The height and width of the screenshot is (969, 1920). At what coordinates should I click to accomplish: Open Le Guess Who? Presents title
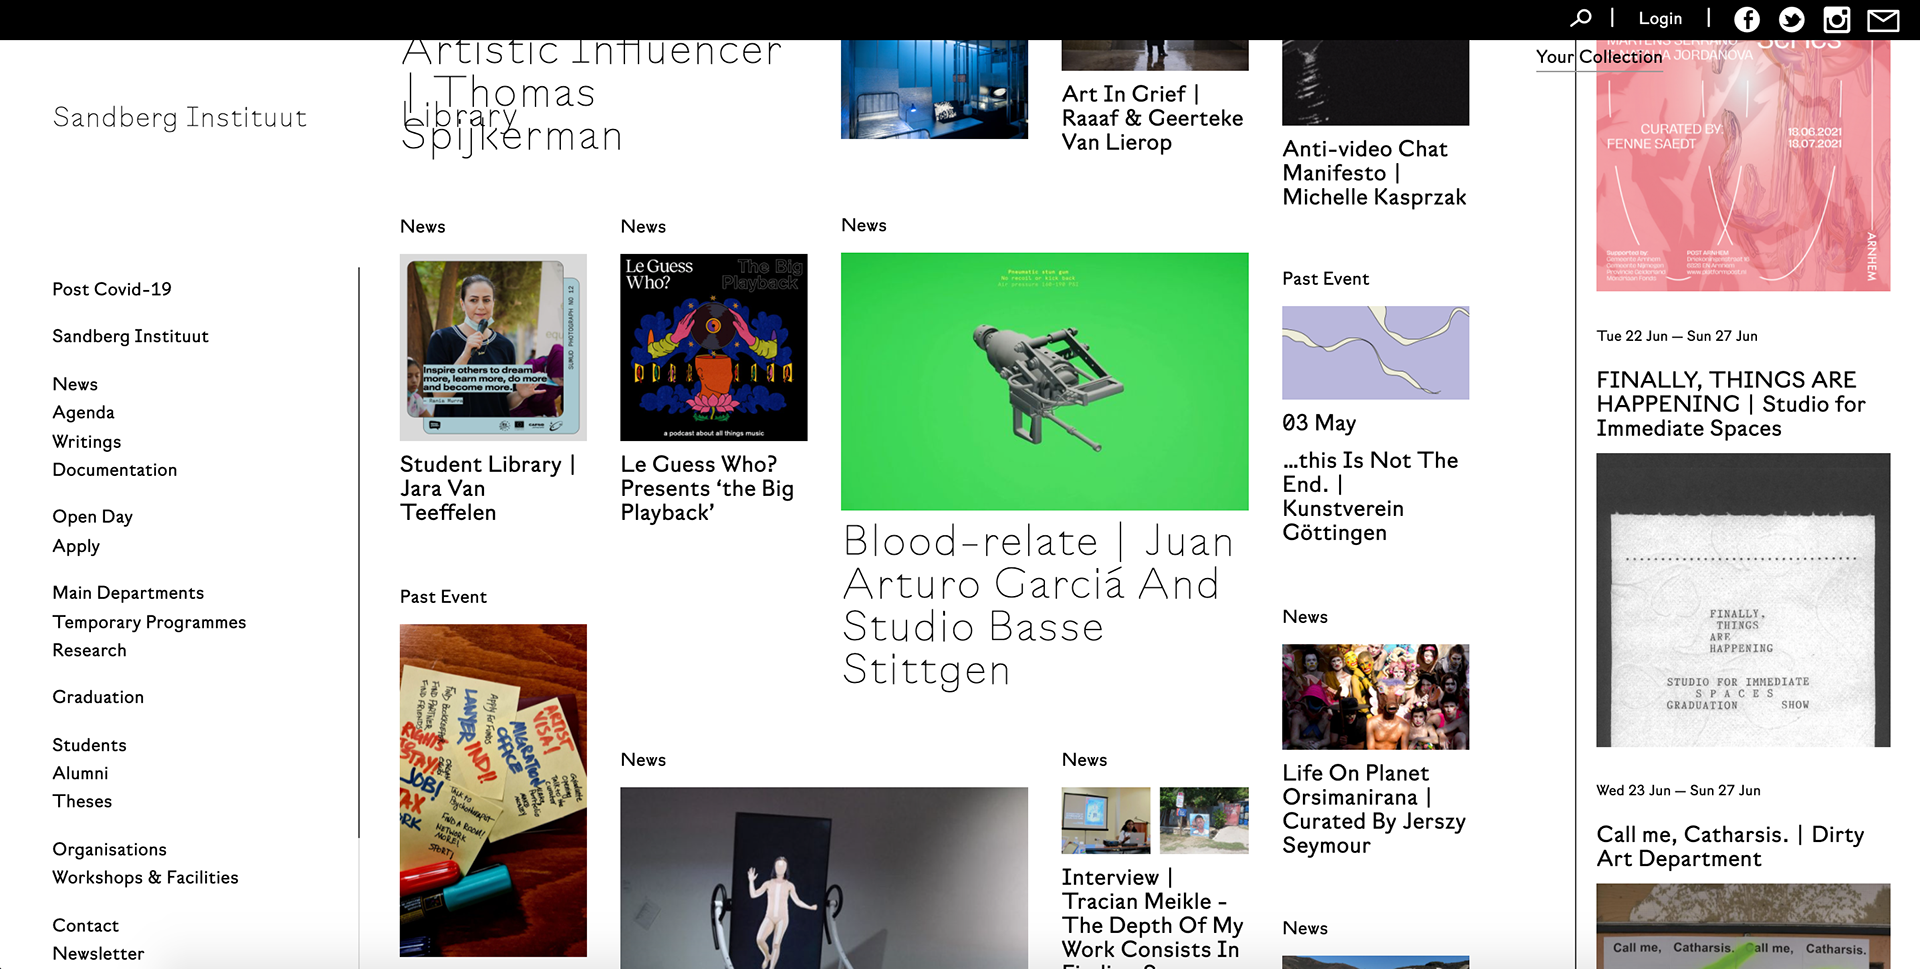tap(707, 488)
